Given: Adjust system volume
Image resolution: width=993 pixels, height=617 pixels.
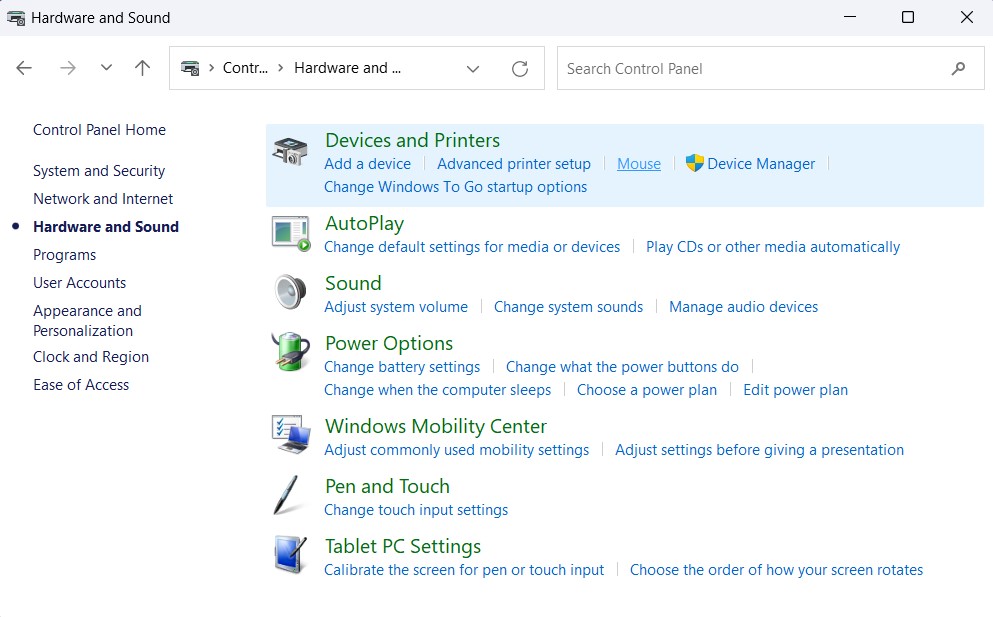Looking at the screenshot, I should coord(396,307).
